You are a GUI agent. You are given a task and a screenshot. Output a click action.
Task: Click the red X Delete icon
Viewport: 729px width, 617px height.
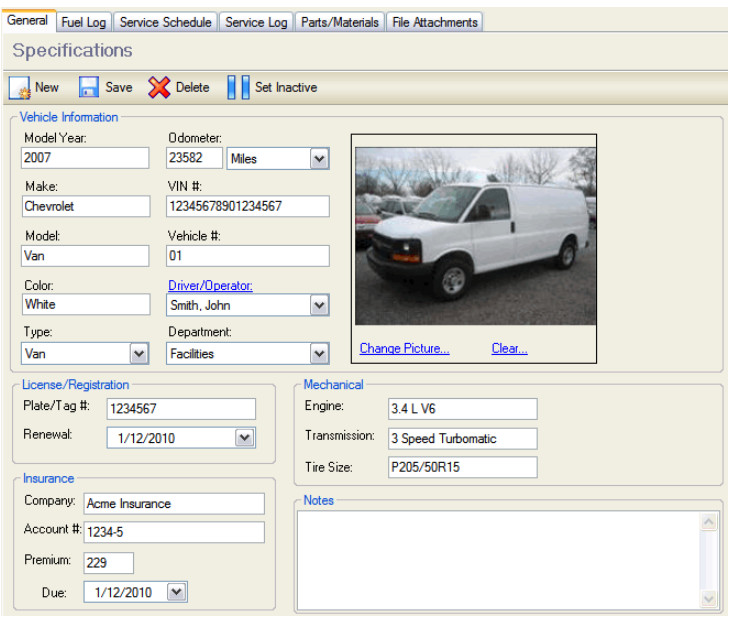coord(159,87)
